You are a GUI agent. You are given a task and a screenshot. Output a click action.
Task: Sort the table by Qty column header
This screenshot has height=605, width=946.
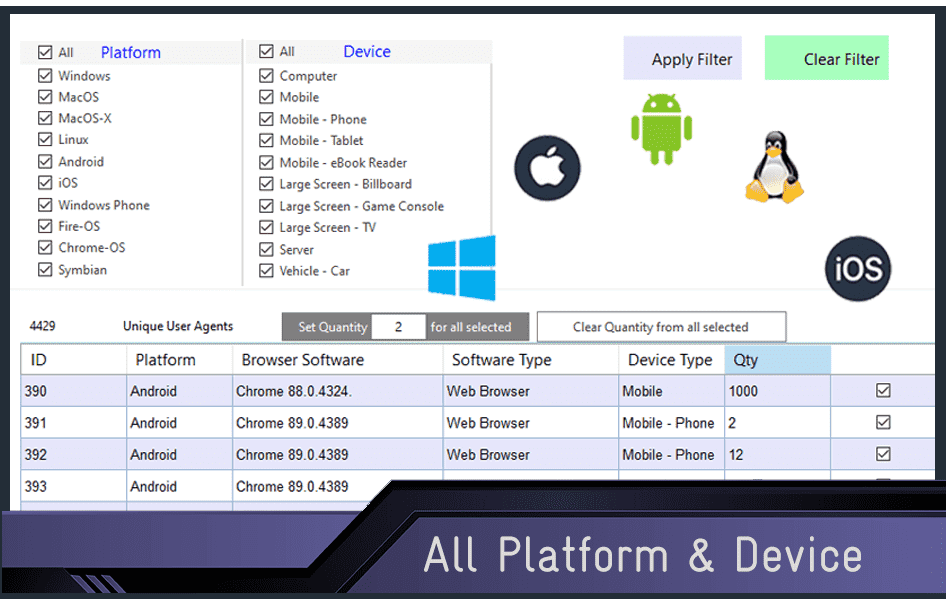coord(777,360)
